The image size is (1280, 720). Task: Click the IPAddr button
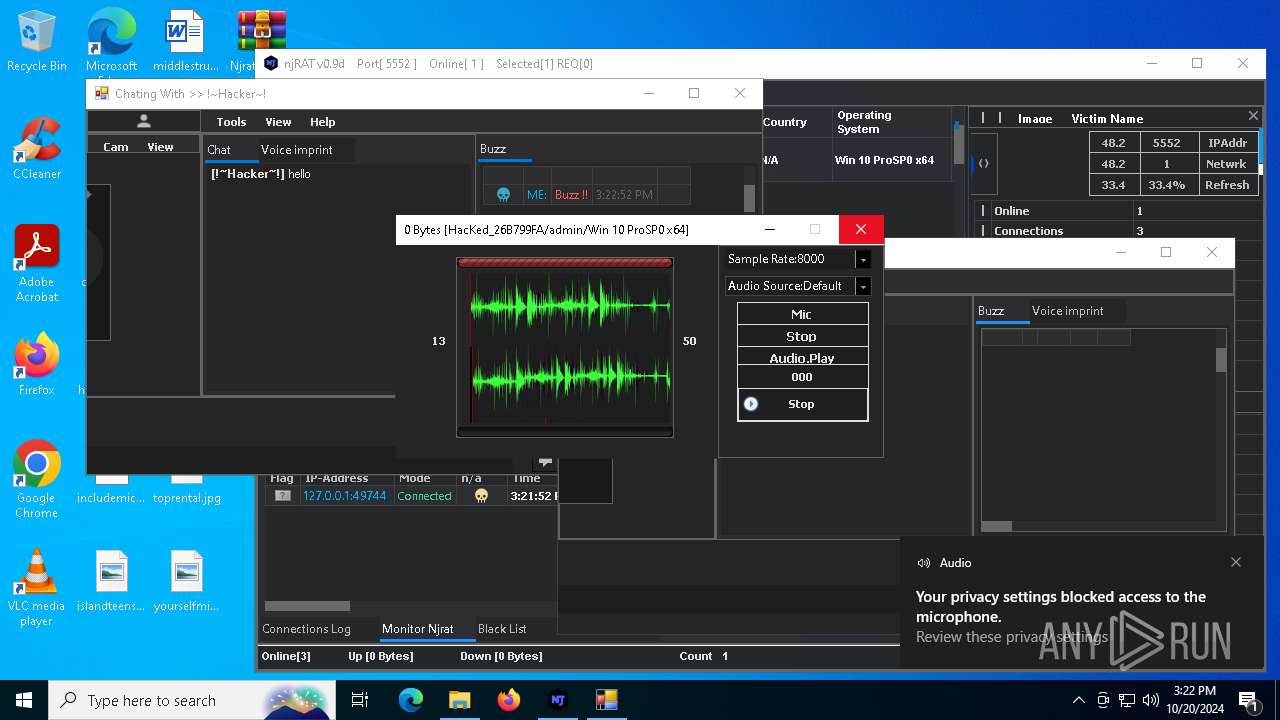point(1227,143)
